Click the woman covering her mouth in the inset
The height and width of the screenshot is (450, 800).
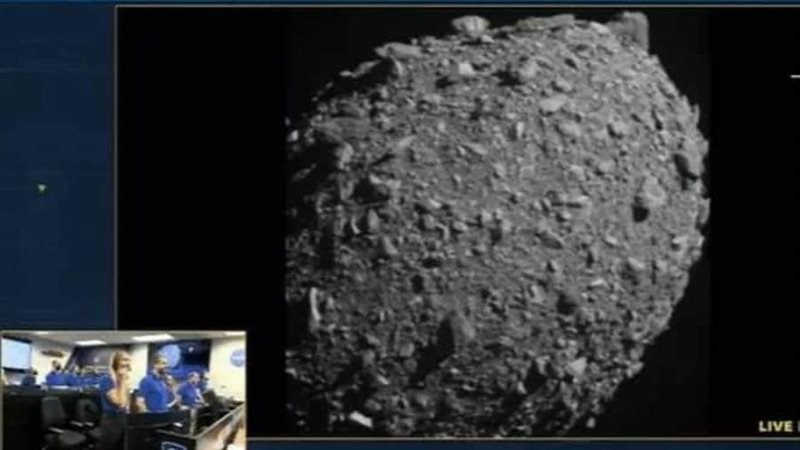pos(120,382)
